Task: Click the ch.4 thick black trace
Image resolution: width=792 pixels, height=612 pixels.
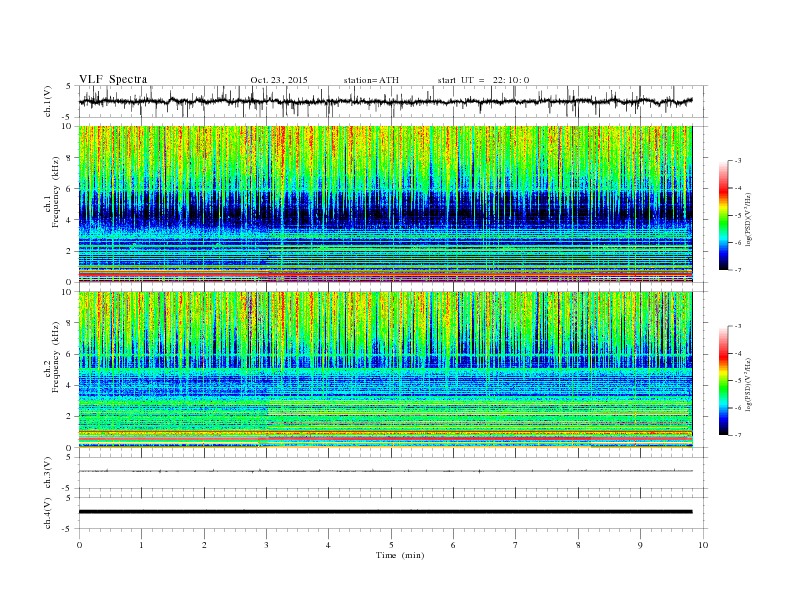Action: [x=386, y=512]
